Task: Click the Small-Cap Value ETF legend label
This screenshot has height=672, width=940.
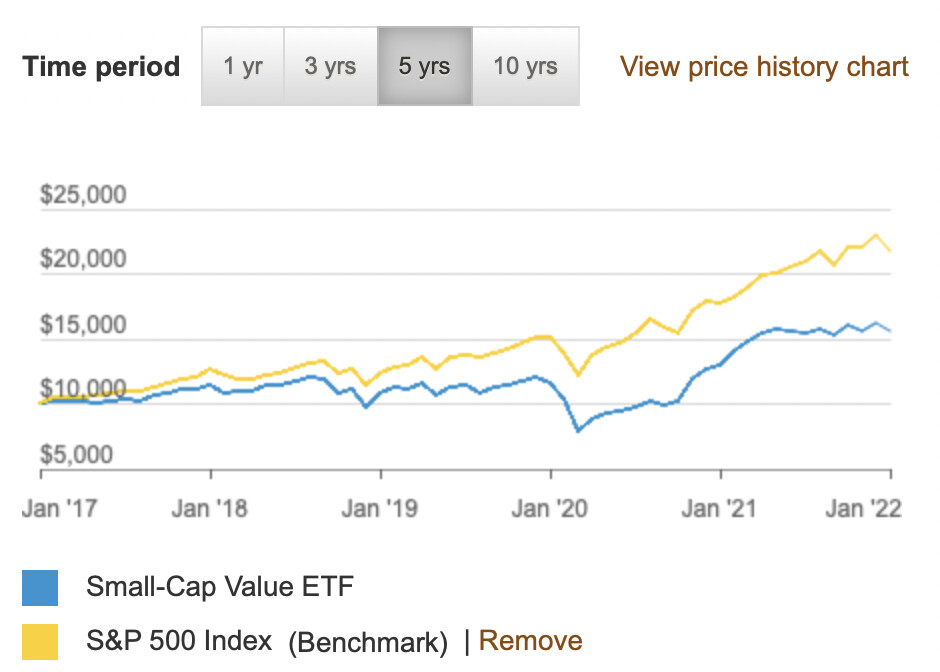Action: (220, 587)
